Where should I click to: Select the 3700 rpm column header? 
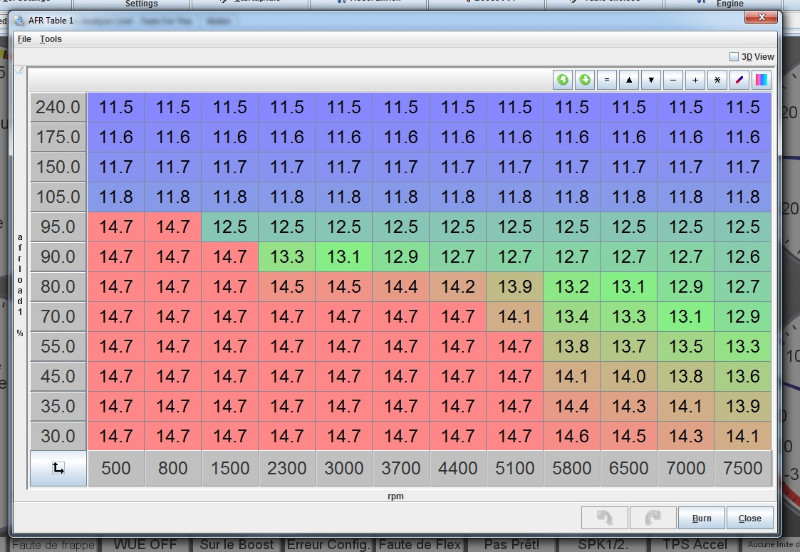[x=401, y=468]
